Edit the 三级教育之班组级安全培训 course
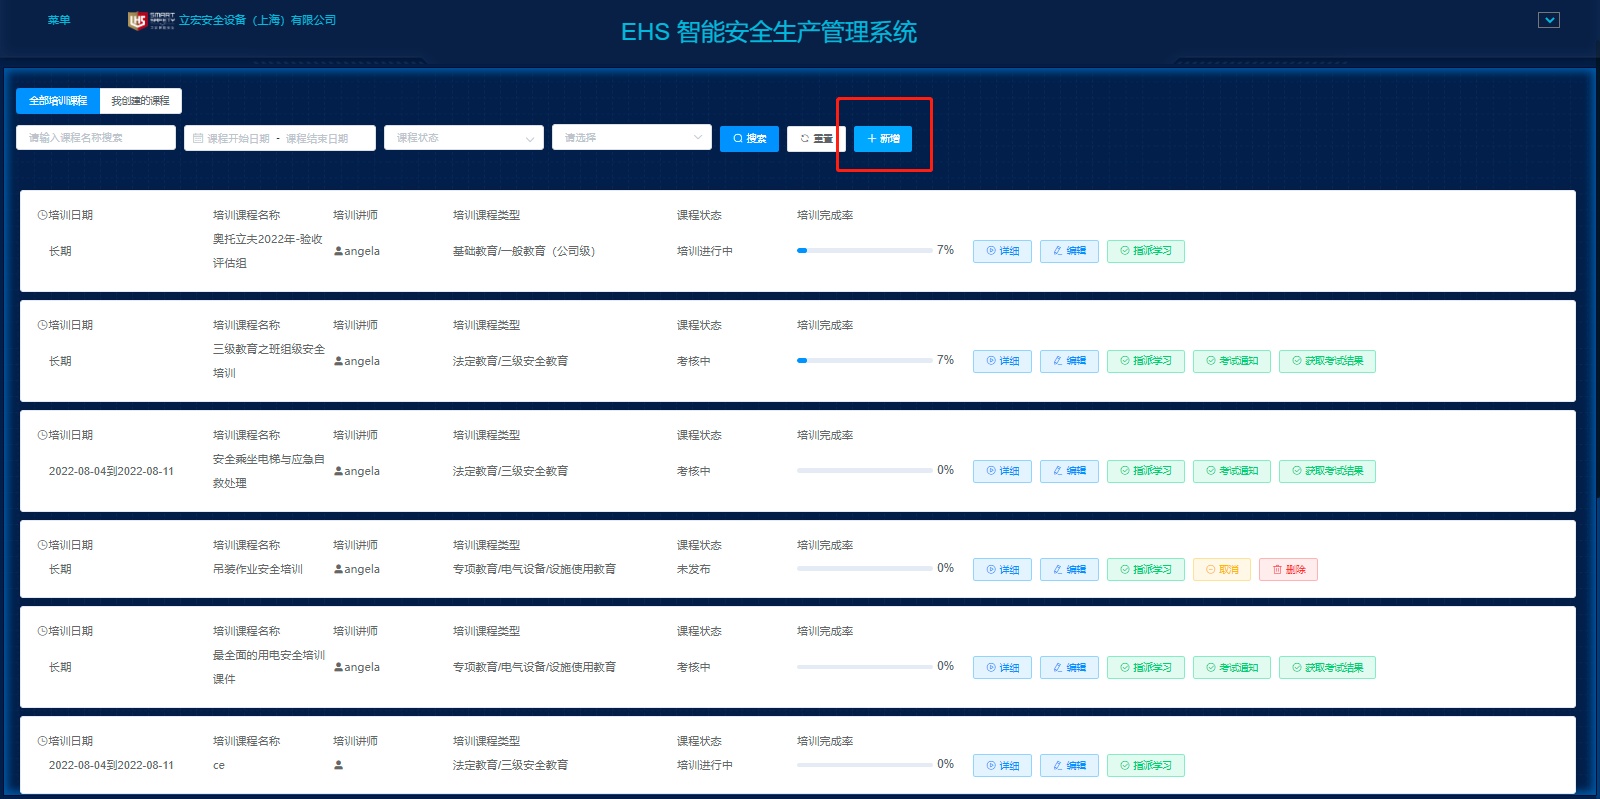 point(1069,361)
